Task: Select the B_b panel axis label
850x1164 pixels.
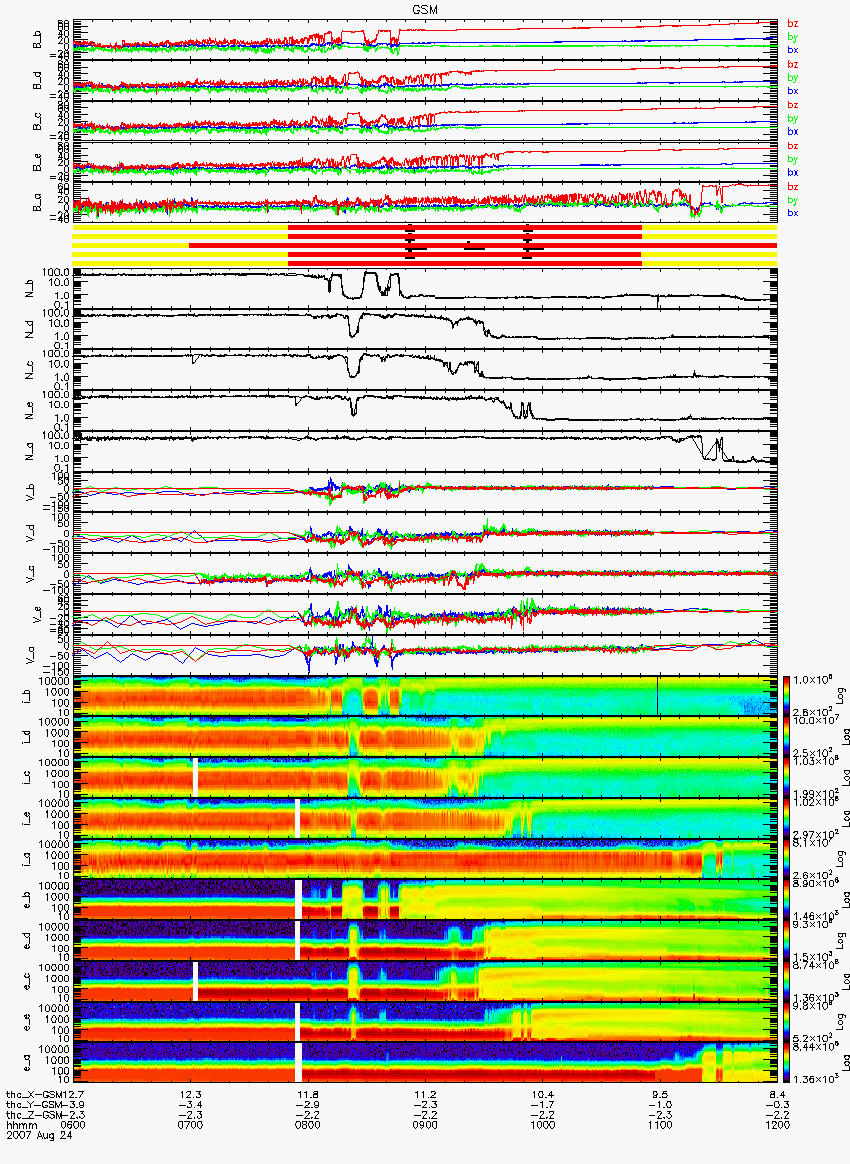Action: pyautogui.click(x=37, y=41)
